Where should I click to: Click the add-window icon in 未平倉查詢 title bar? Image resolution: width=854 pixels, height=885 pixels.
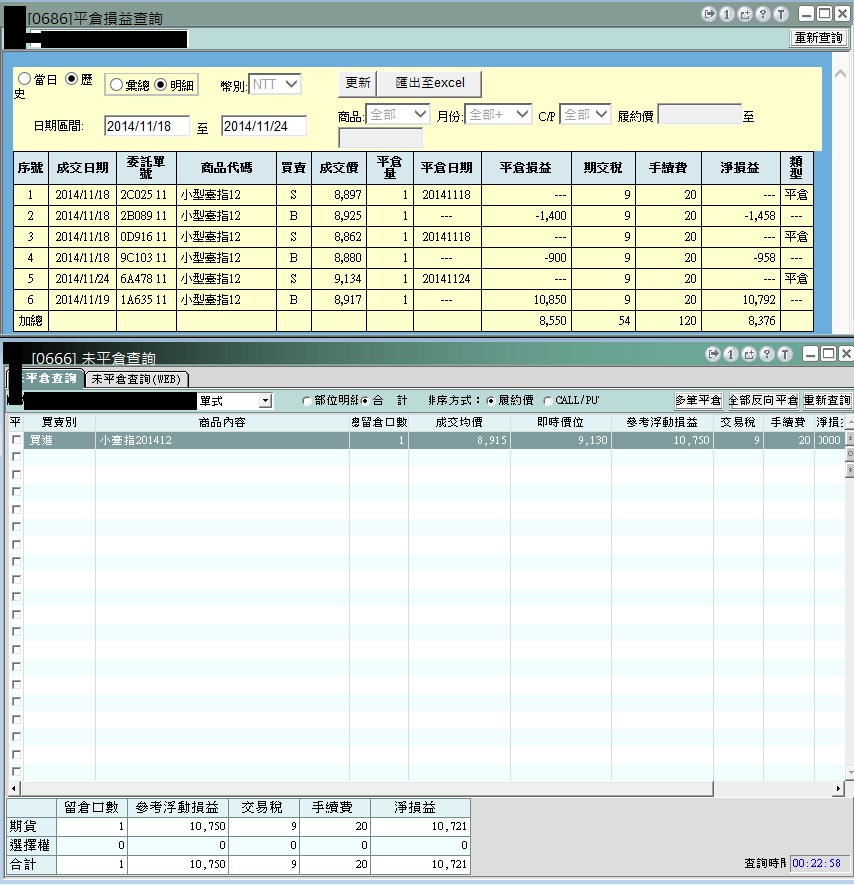(x=749, y=354)
